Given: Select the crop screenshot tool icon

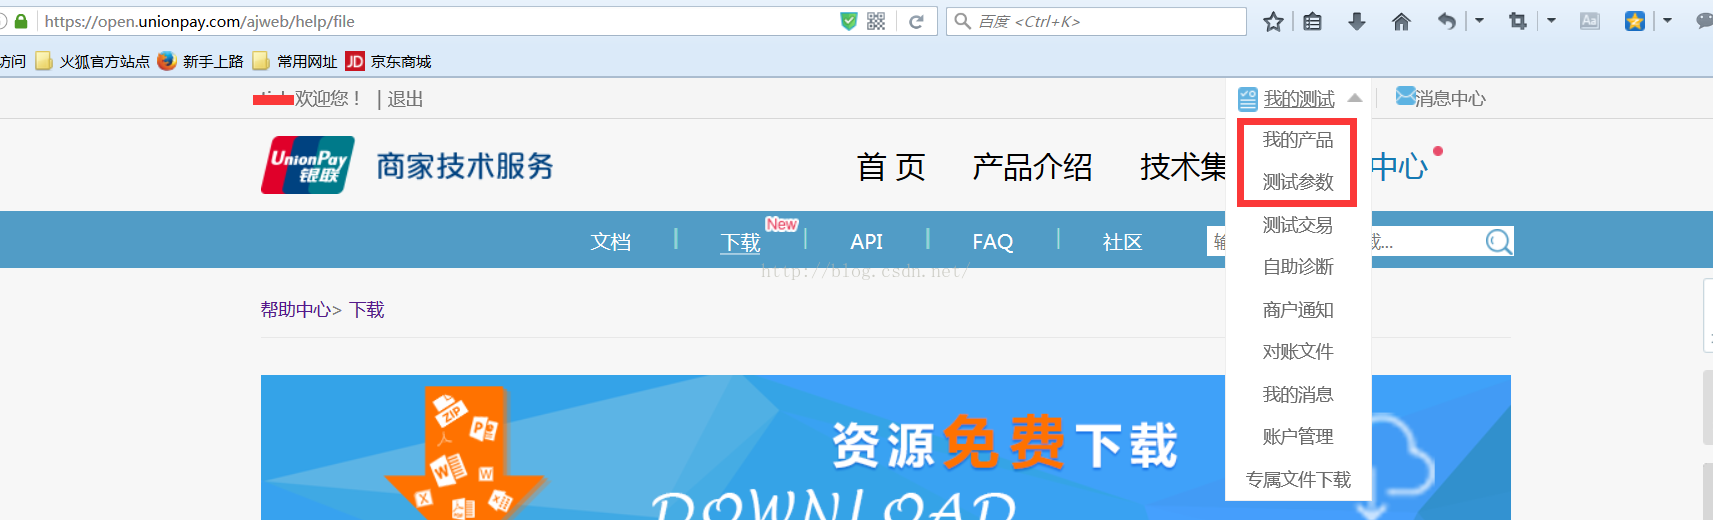Looking at the screenshot, I should tap(1518, 21).
